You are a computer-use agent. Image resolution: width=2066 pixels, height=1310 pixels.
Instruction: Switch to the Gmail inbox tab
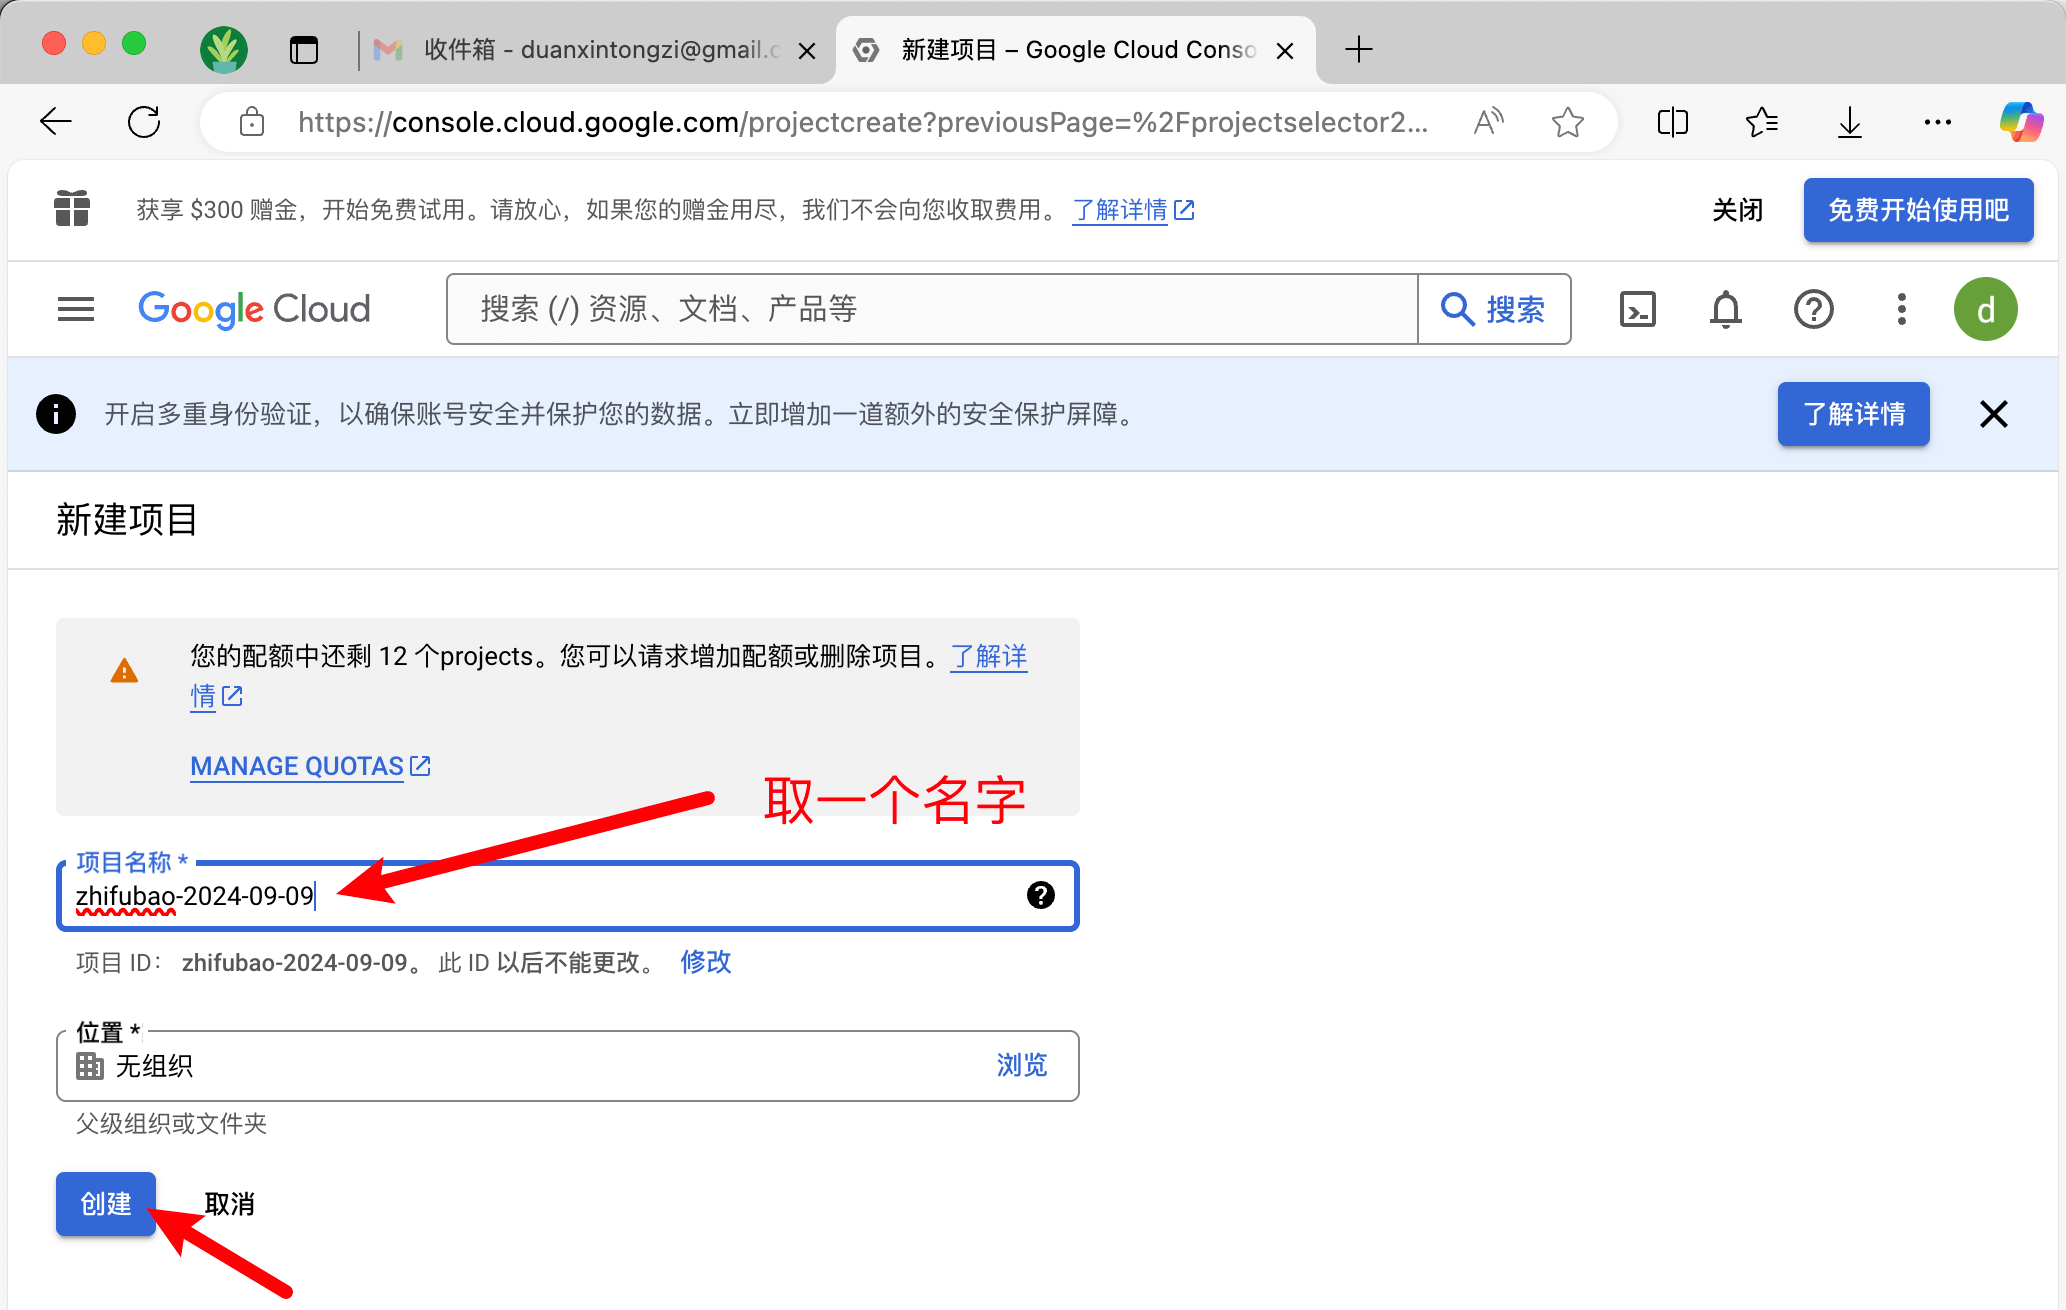point(590,50)
